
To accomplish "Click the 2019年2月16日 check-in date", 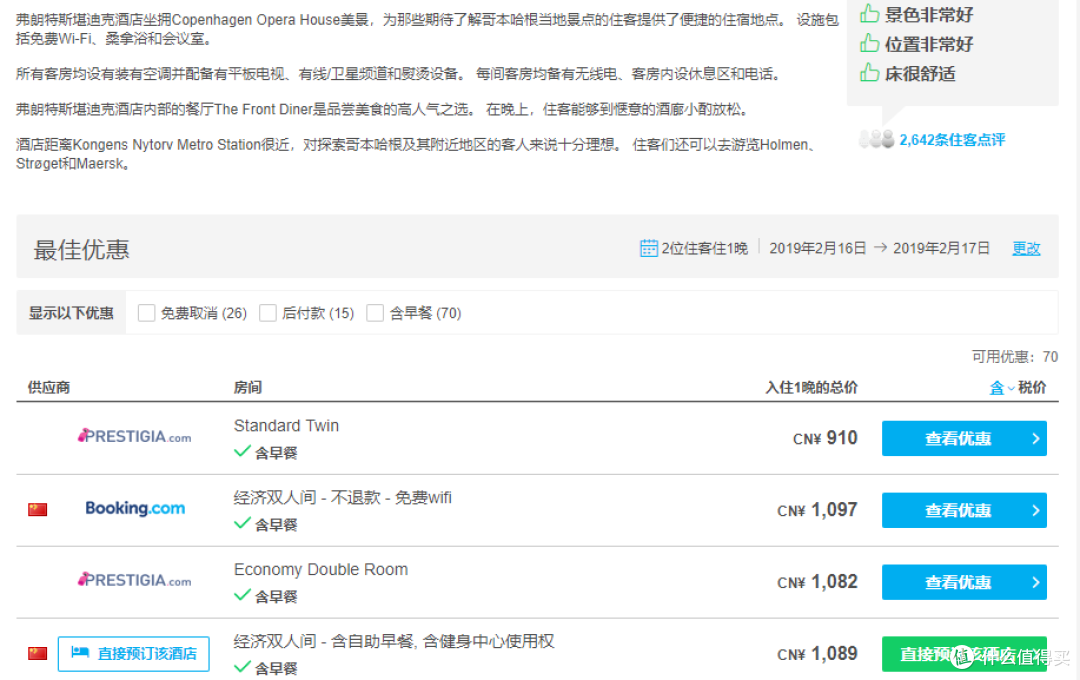I will point(818,248).
